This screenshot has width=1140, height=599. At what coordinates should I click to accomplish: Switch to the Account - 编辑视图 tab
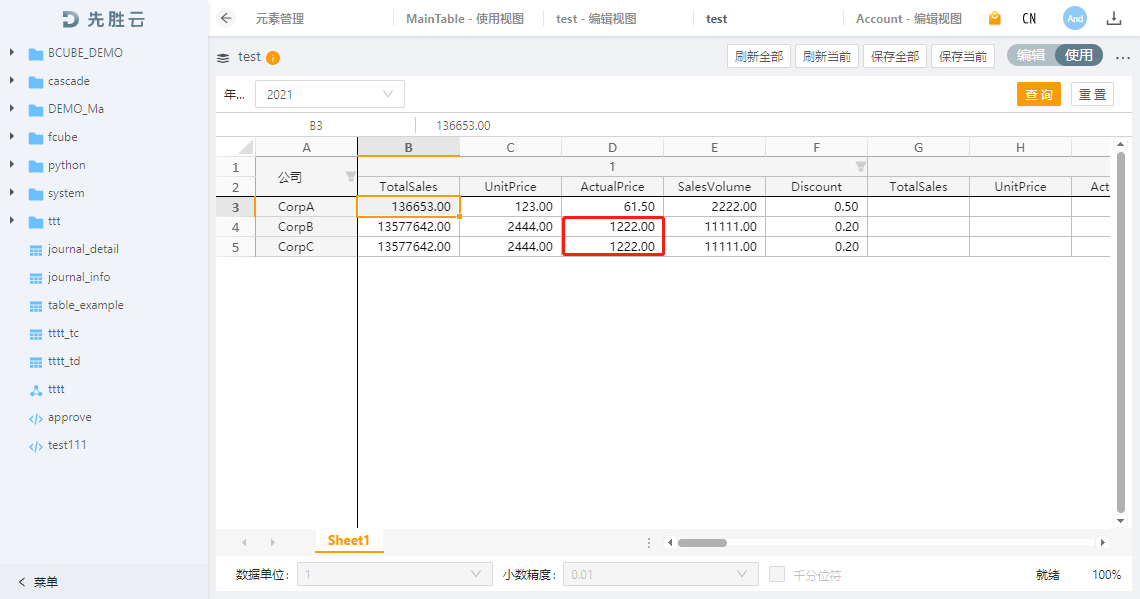click(908, 18)
